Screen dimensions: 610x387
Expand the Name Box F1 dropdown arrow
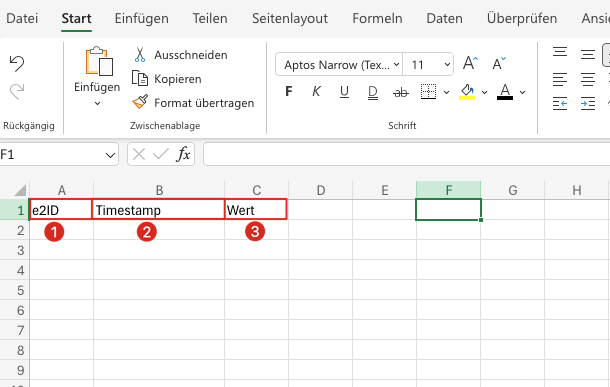coord(110,155)
